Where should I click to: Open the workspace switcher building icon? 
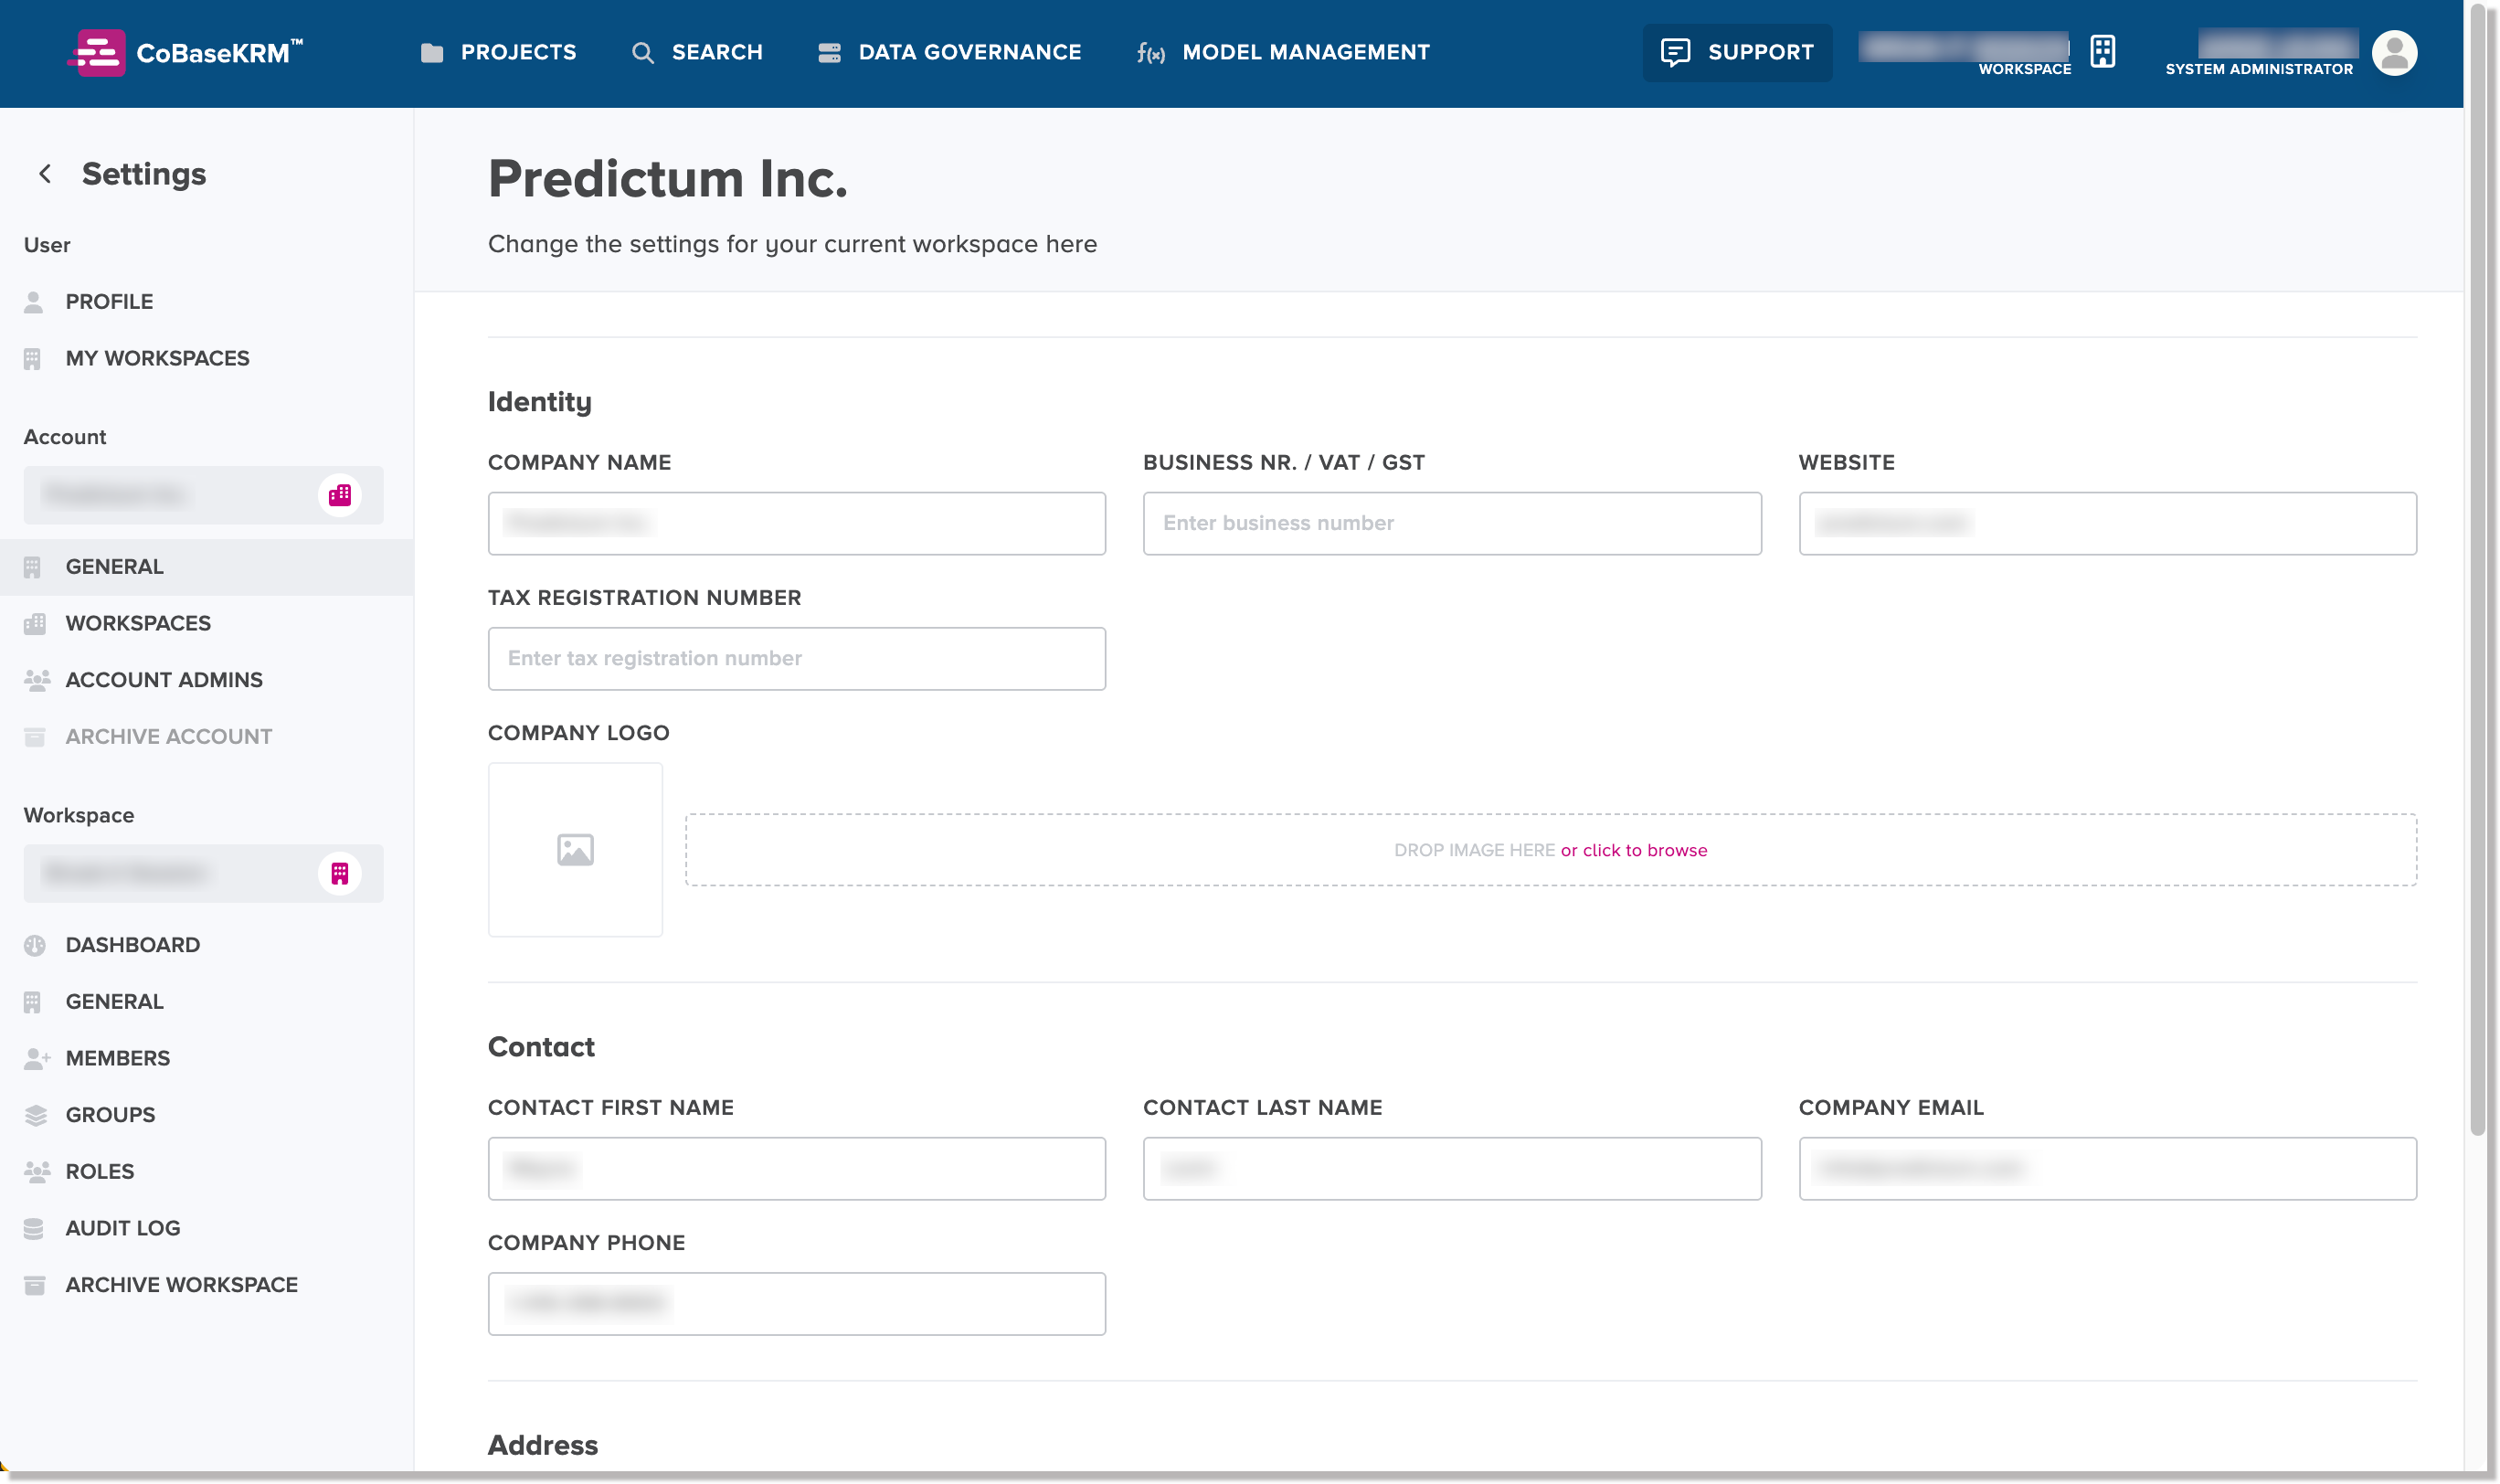pyautogui.click(x=2103, y=51)
